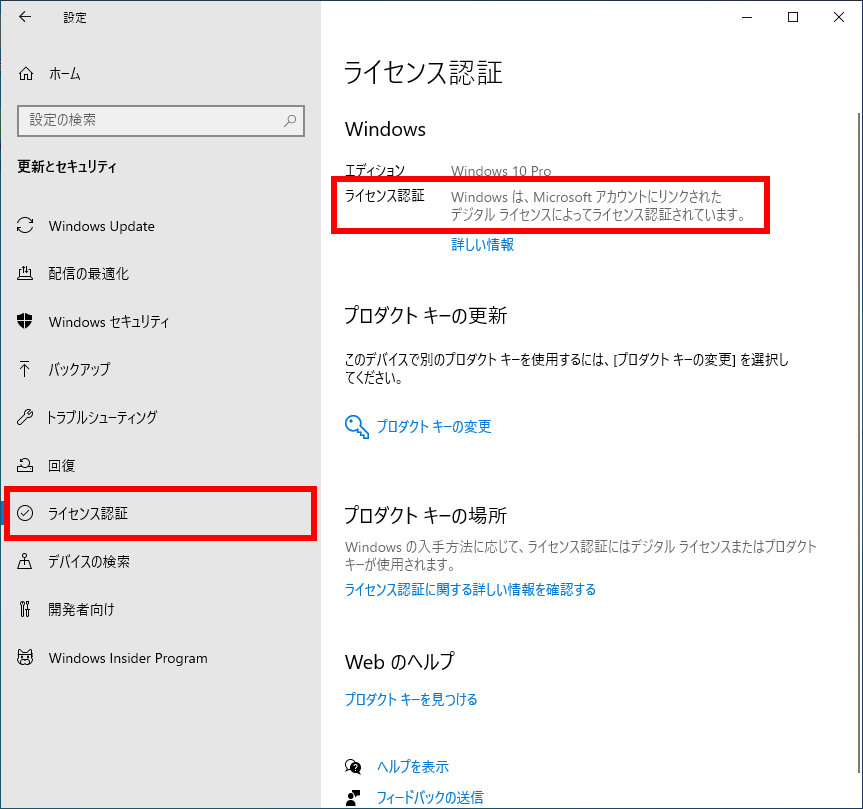Click the Web のヘルプ heading
Viewport: 863px width, 809px height.
coord(400,662)
